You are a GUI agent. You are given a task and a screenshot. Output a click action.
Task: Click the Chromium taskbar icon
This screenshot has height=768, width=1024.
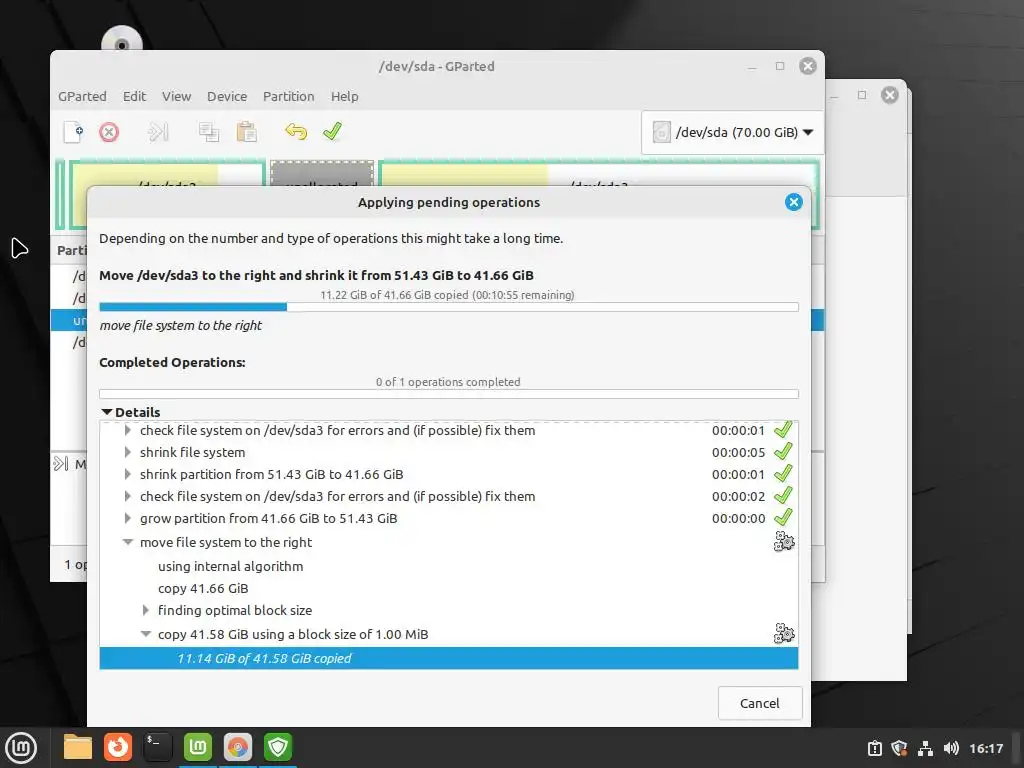click(238, 747)
